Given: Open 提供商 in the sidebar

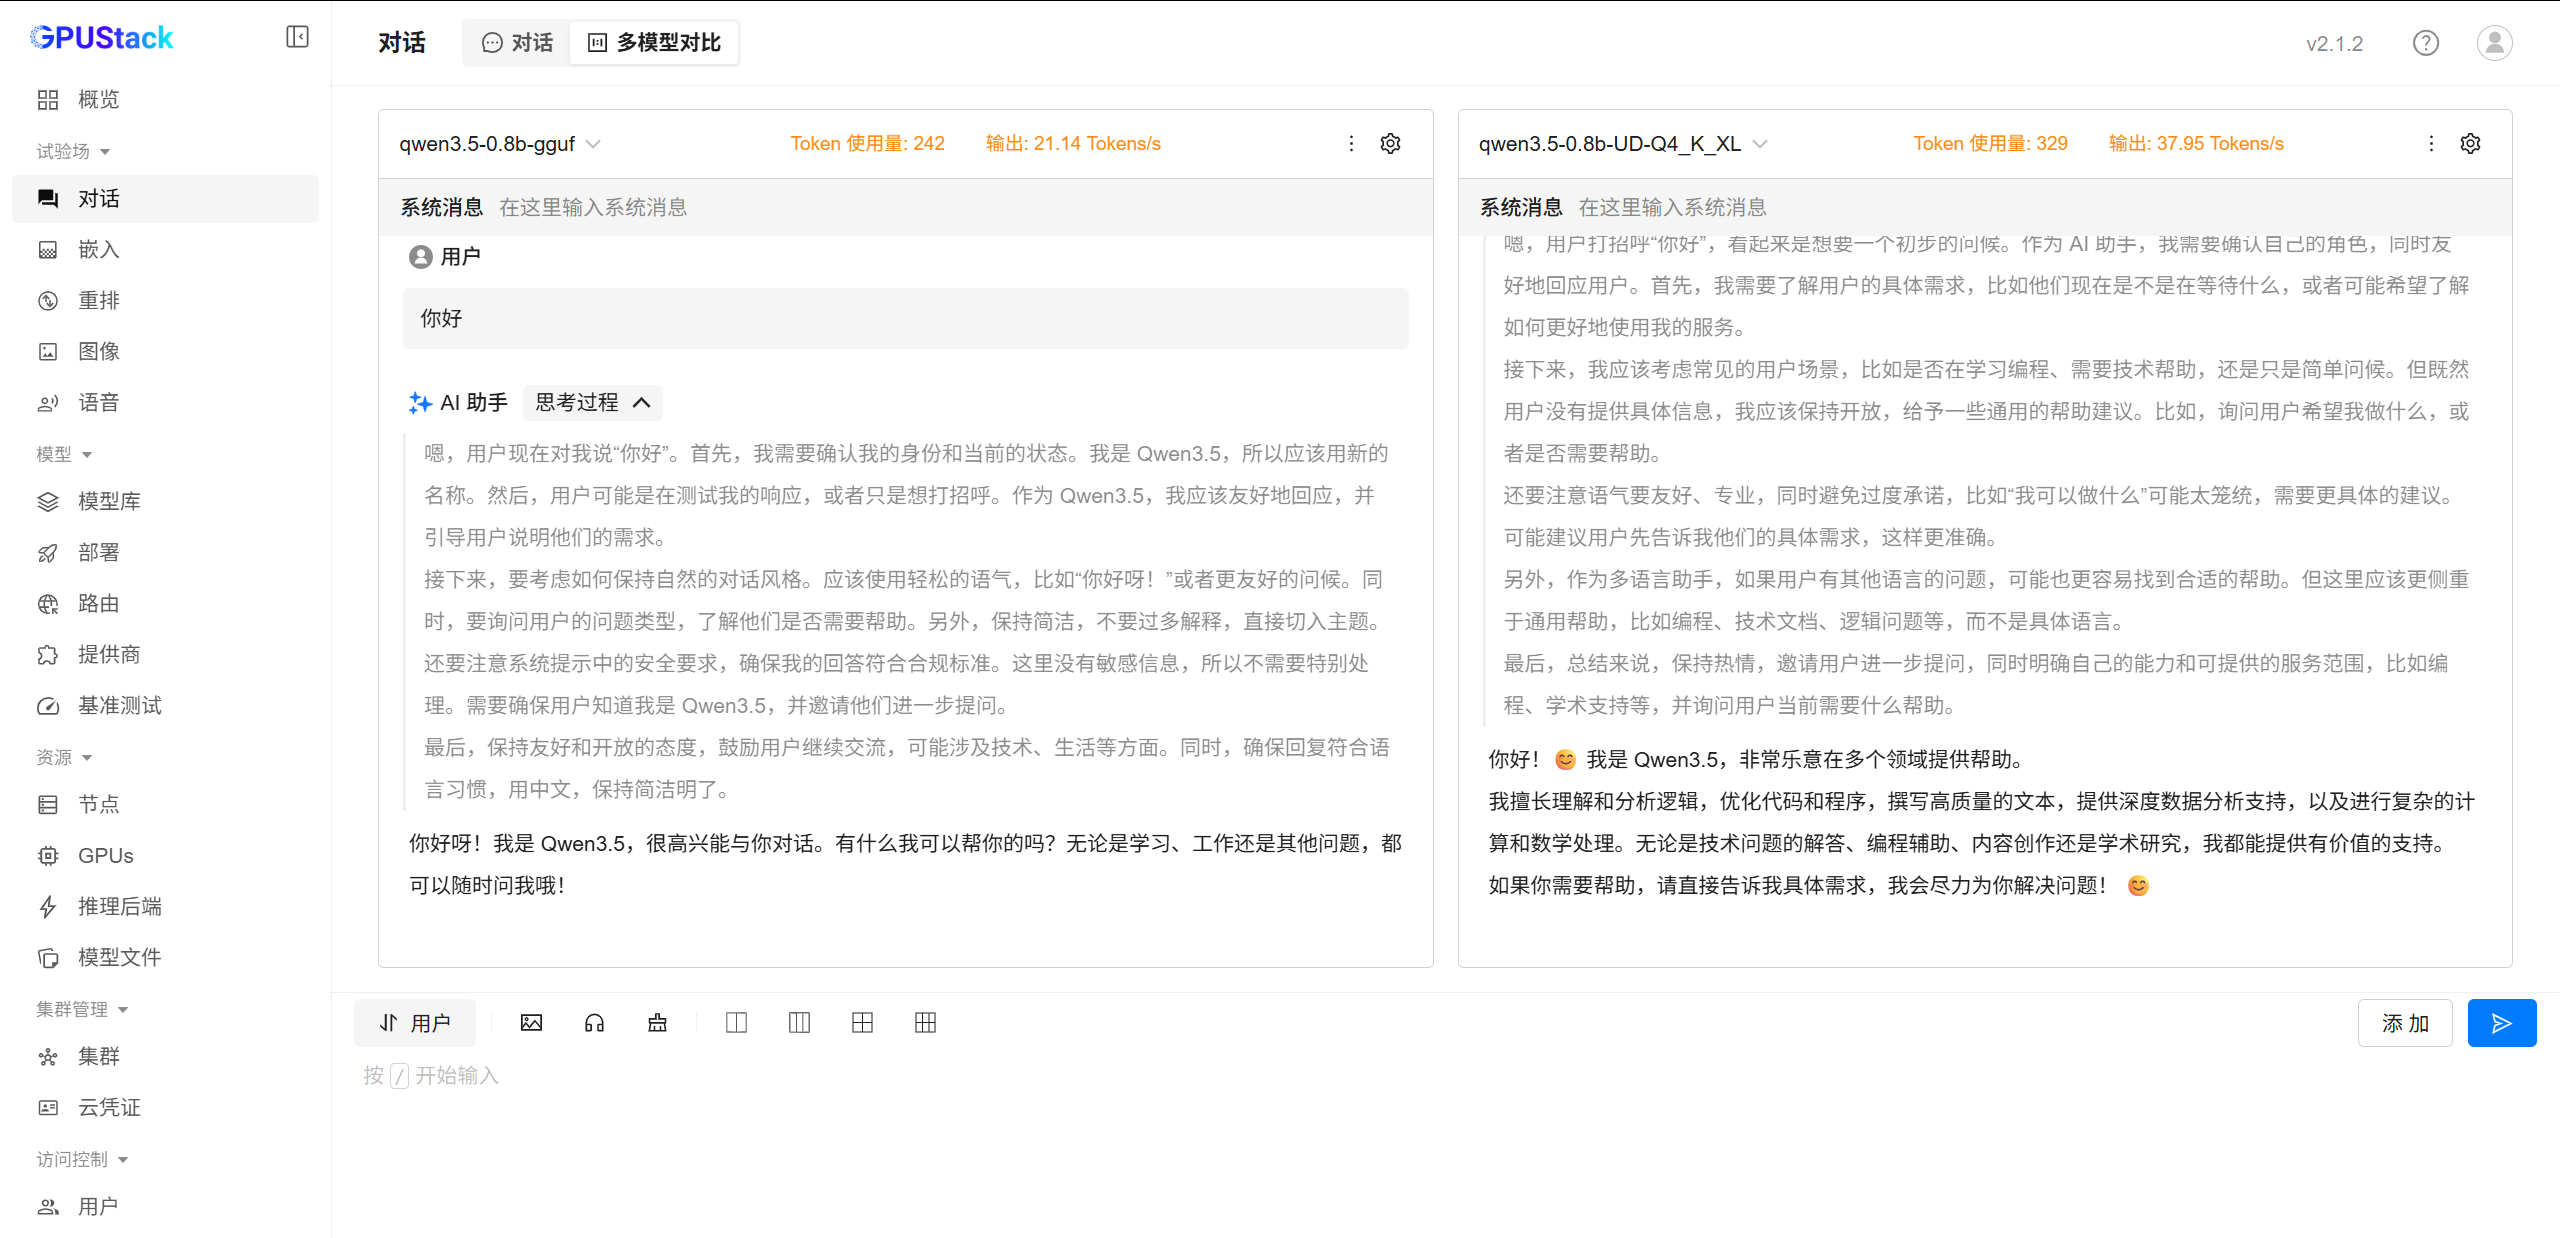Looking at the screenshot, I should click(x=165, y=654).
